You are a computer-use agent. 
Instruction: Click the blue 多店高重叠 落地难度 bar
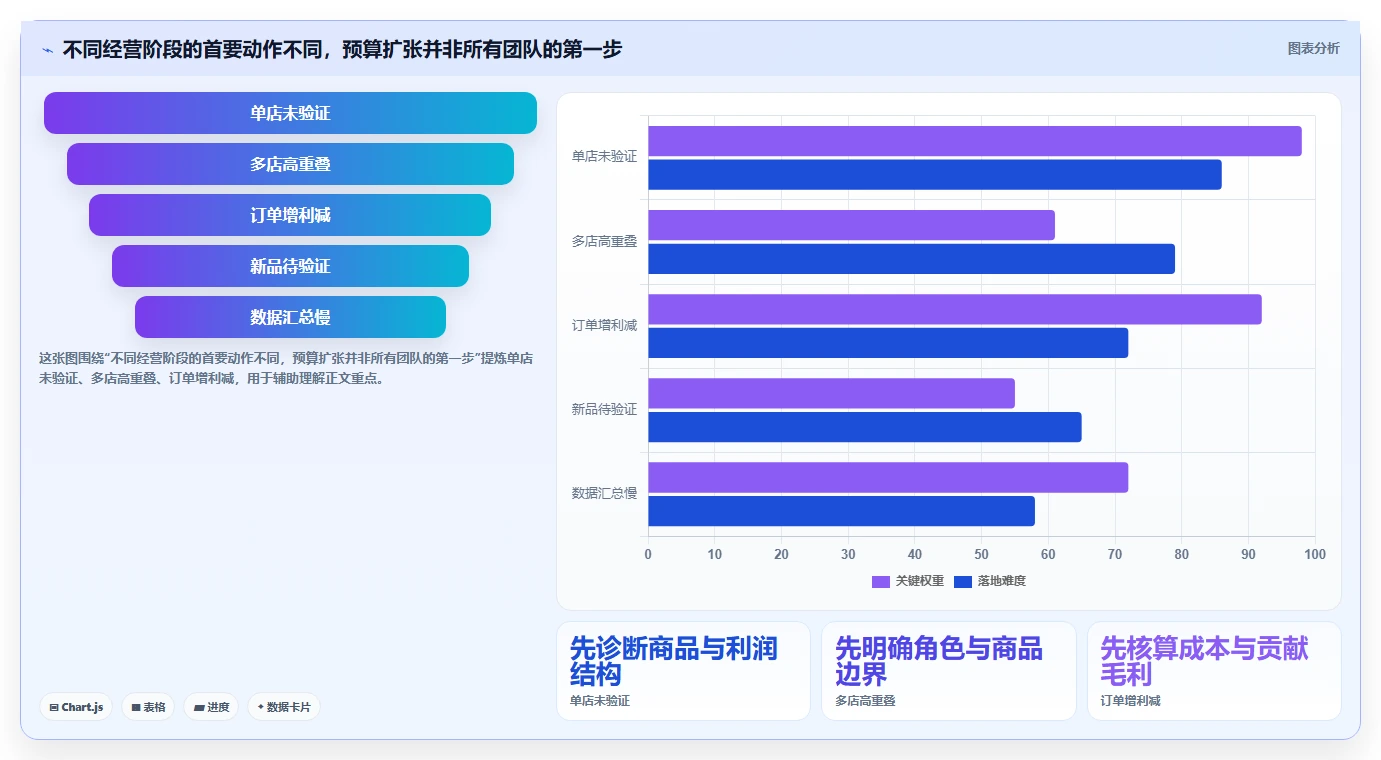(x=911, y=259)
